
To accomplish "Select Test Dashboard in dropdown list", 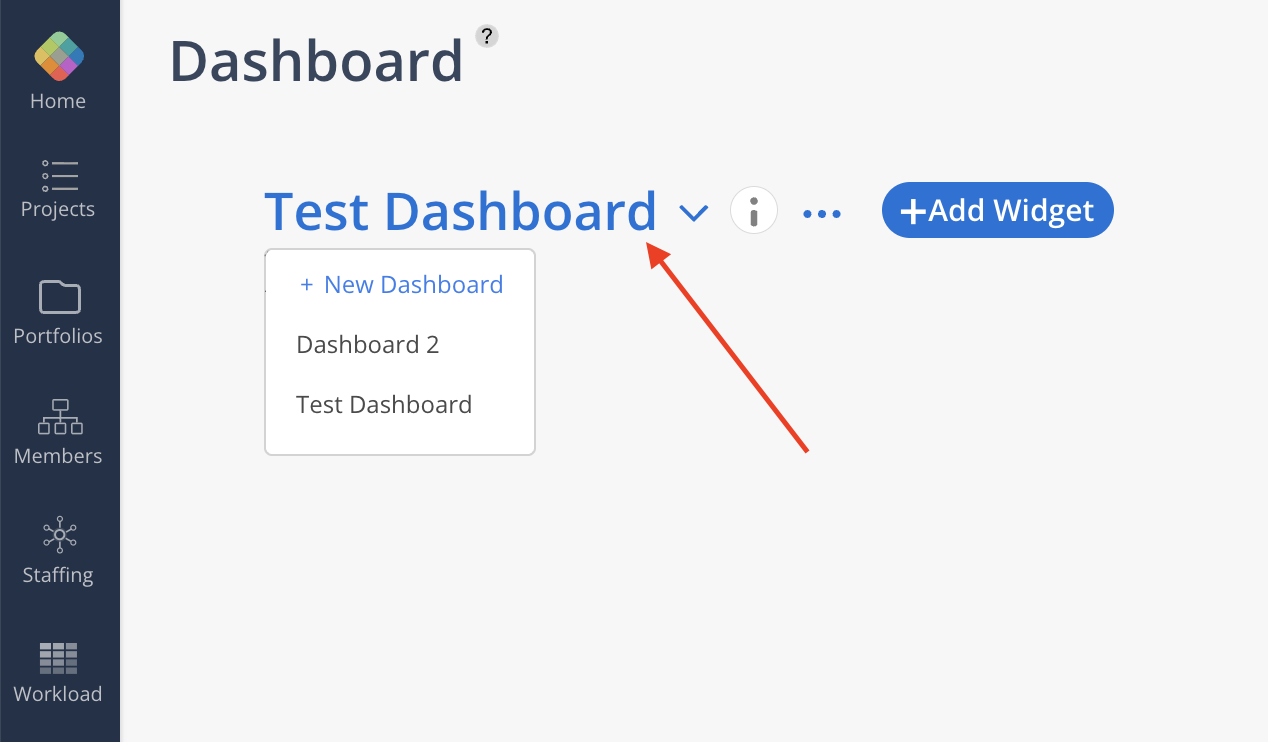I will click(384, 405).
